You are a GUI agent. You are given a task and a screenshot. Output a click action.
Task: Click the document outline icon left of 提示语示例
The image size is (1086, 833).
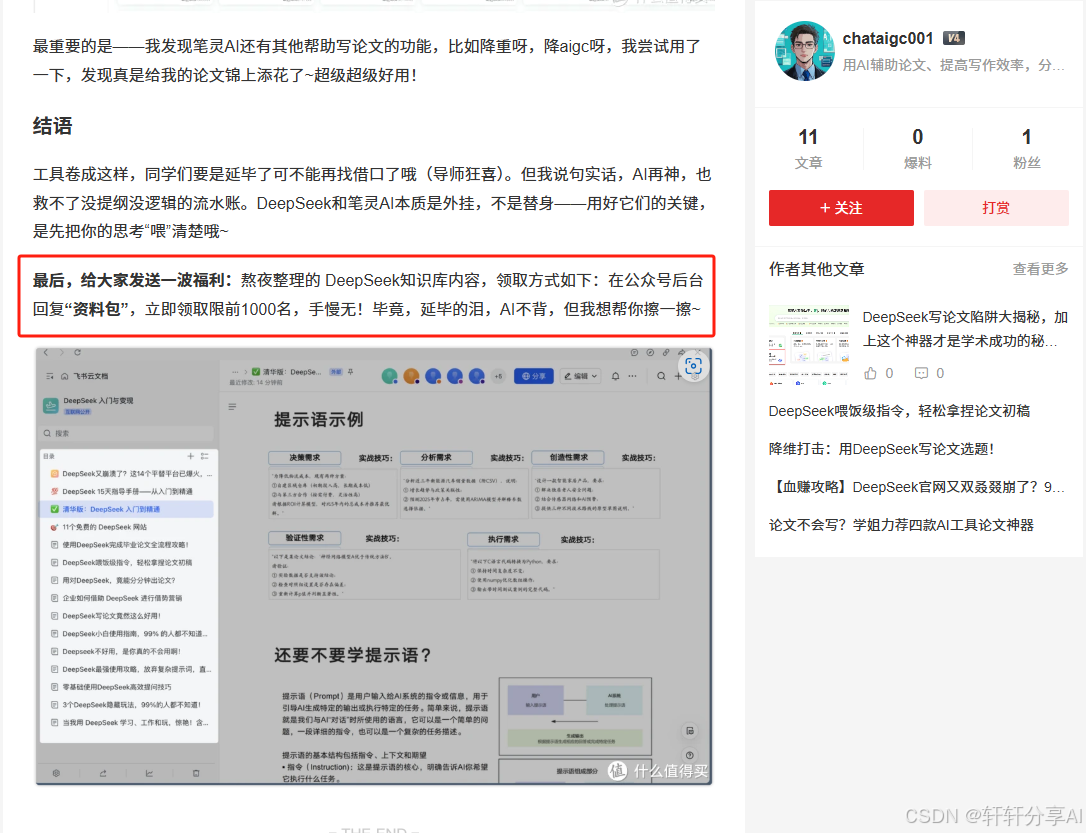pyautogui.click(x=233, y=406)
